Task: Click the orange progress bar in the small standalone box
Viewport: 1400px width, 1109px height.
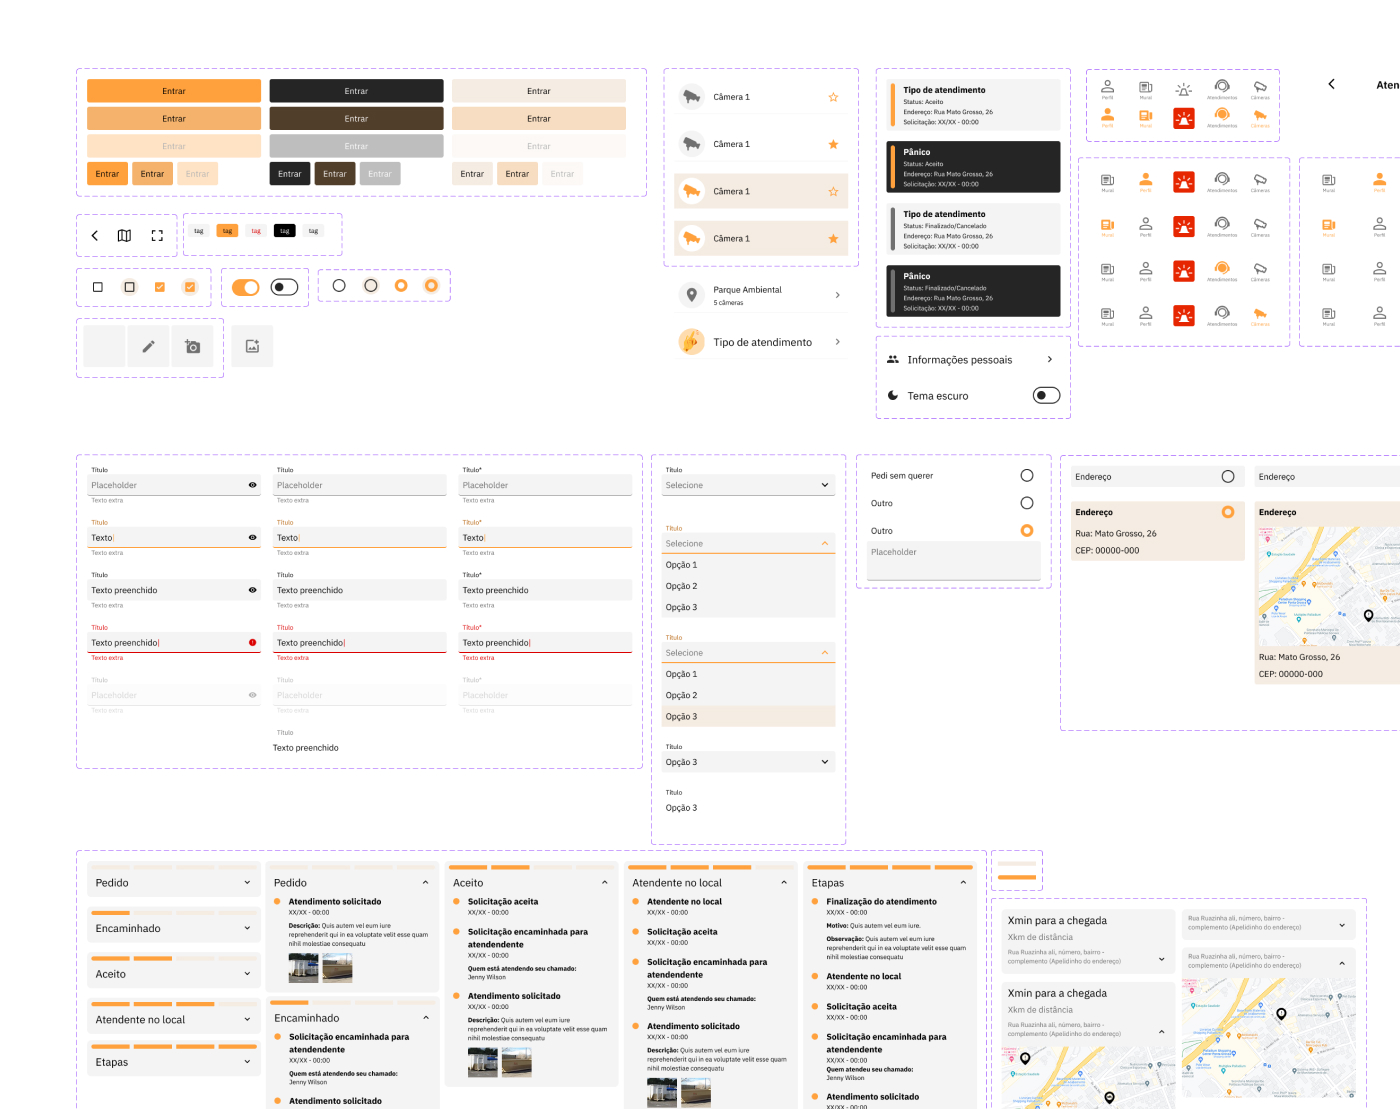Action: (1018, 877)
